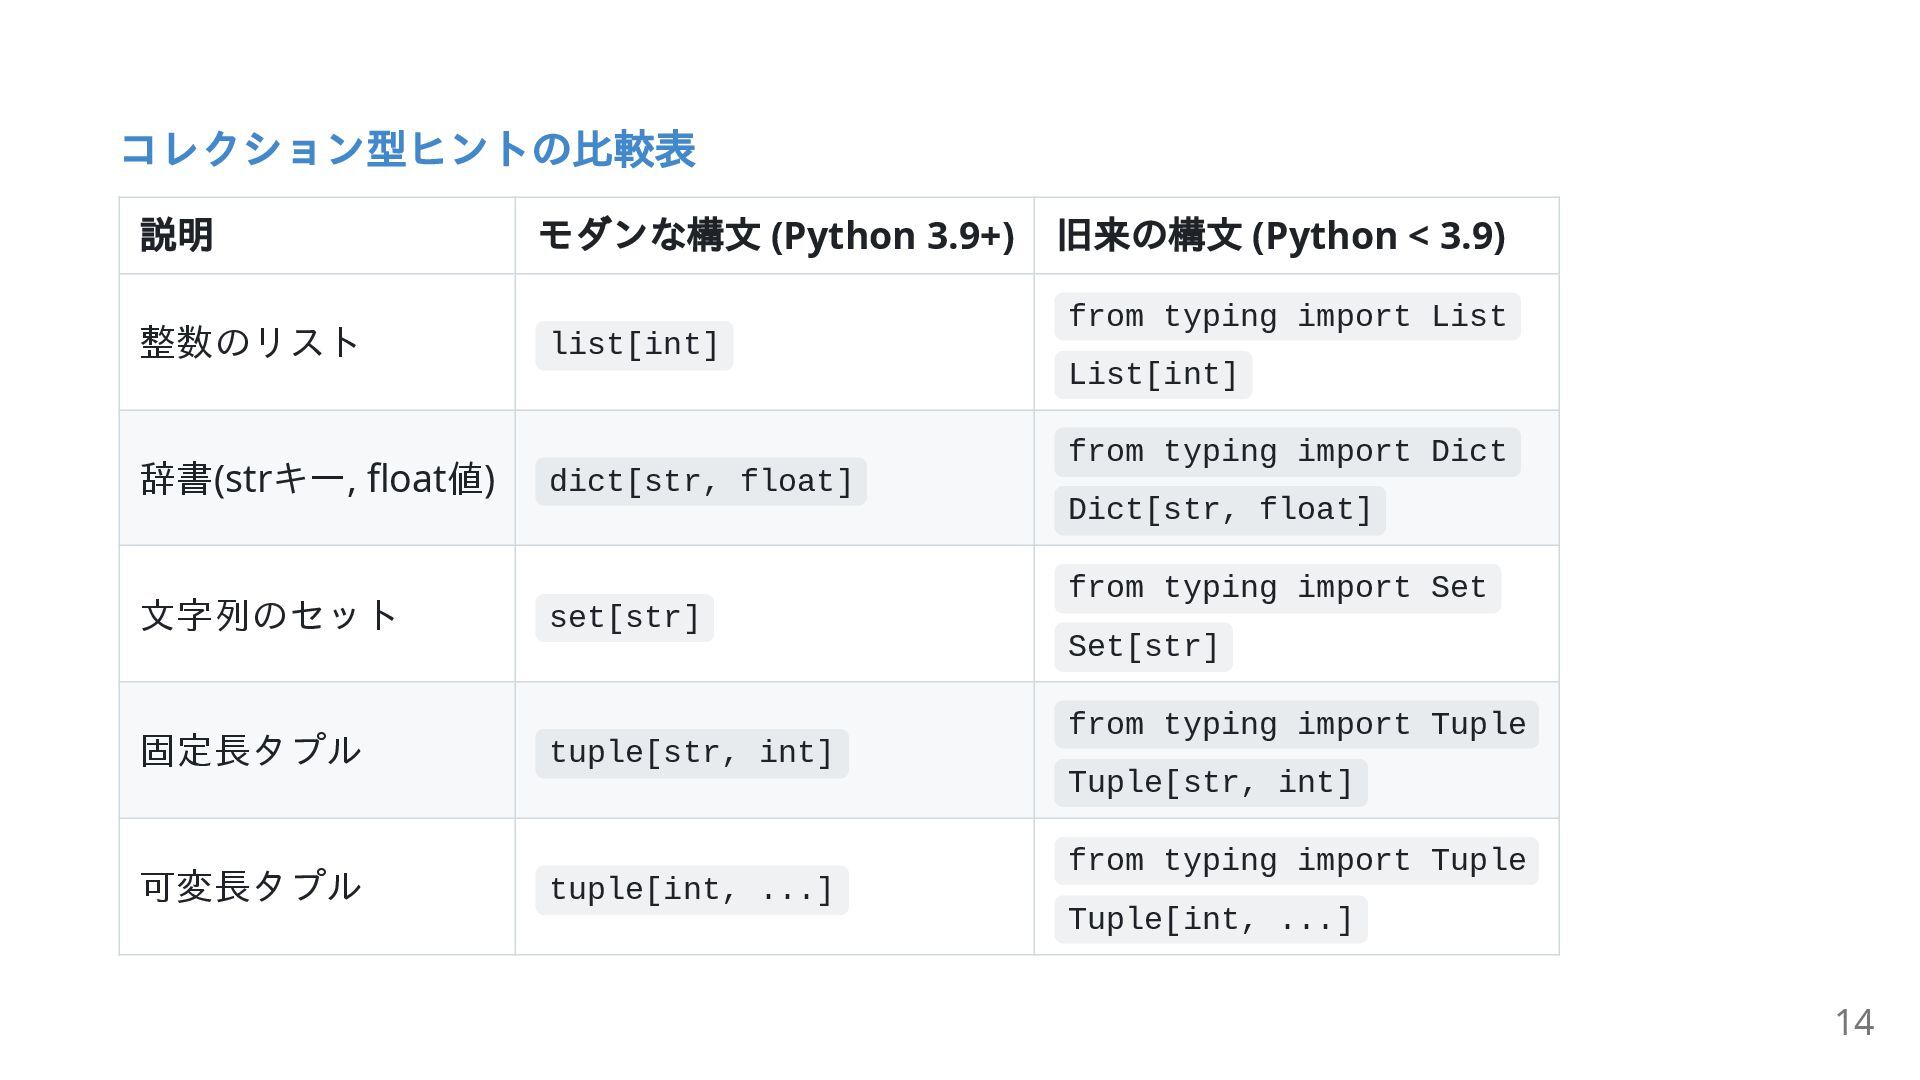Click 'from typing import Tuple' in 可変長タプル row
The image size is (1920, 1080).
[x=1296, y=861]
